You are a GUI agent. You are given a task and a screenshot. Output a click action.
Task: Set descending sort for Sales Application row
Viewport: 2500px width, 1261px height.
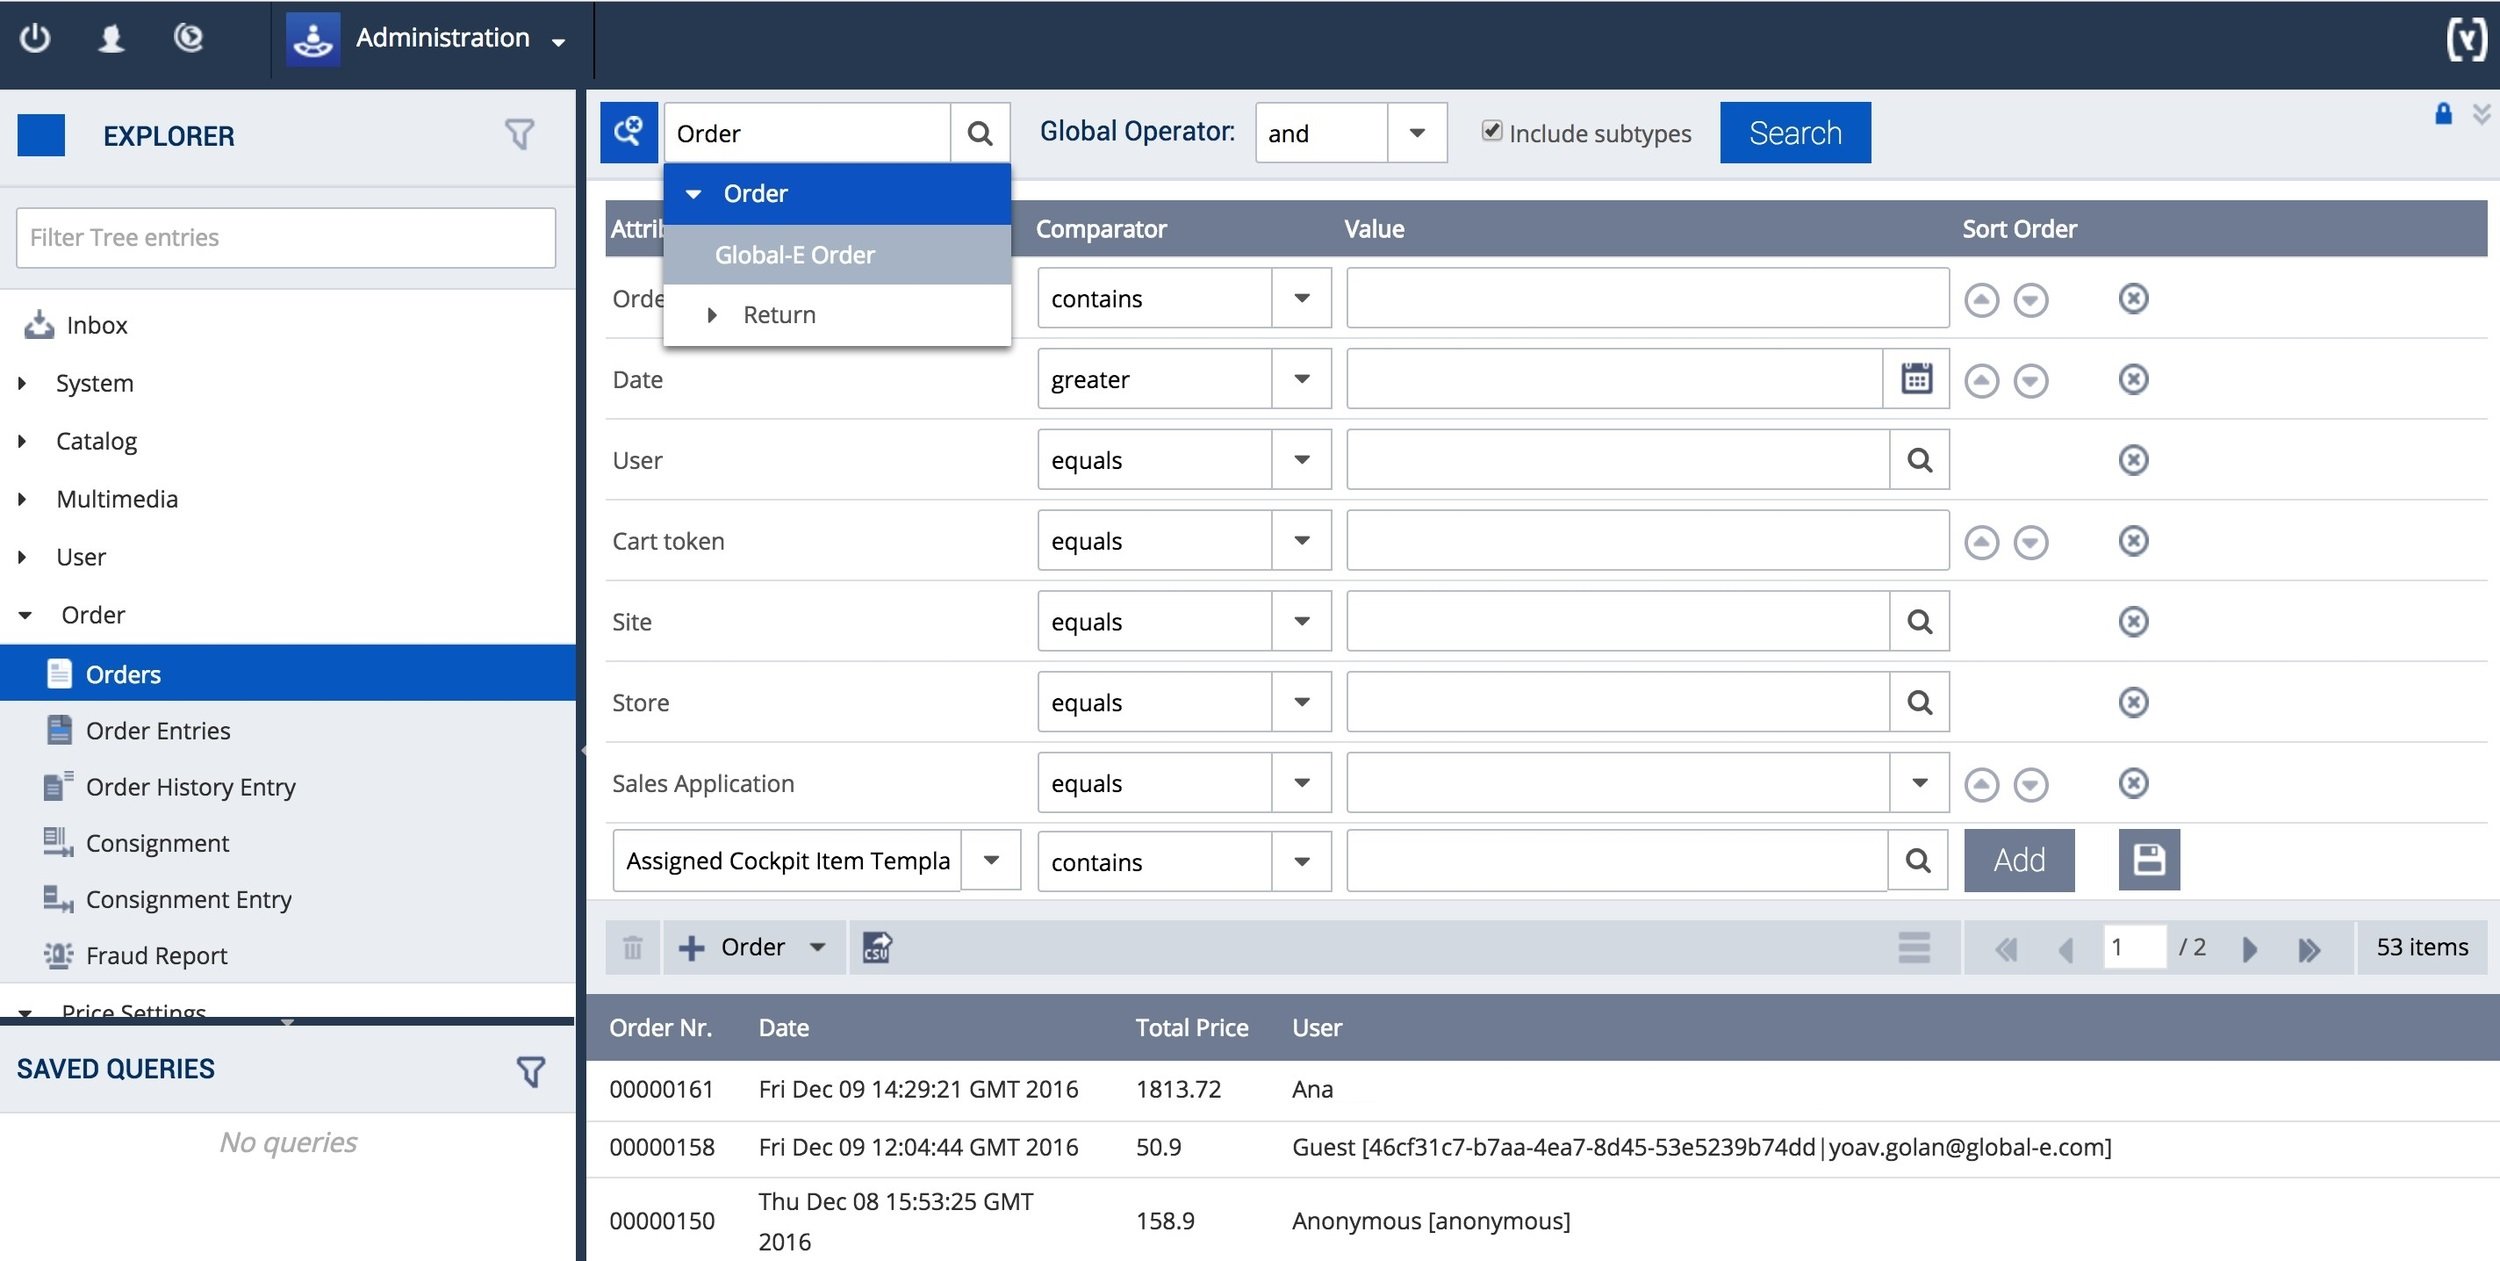coord(2030,784)
